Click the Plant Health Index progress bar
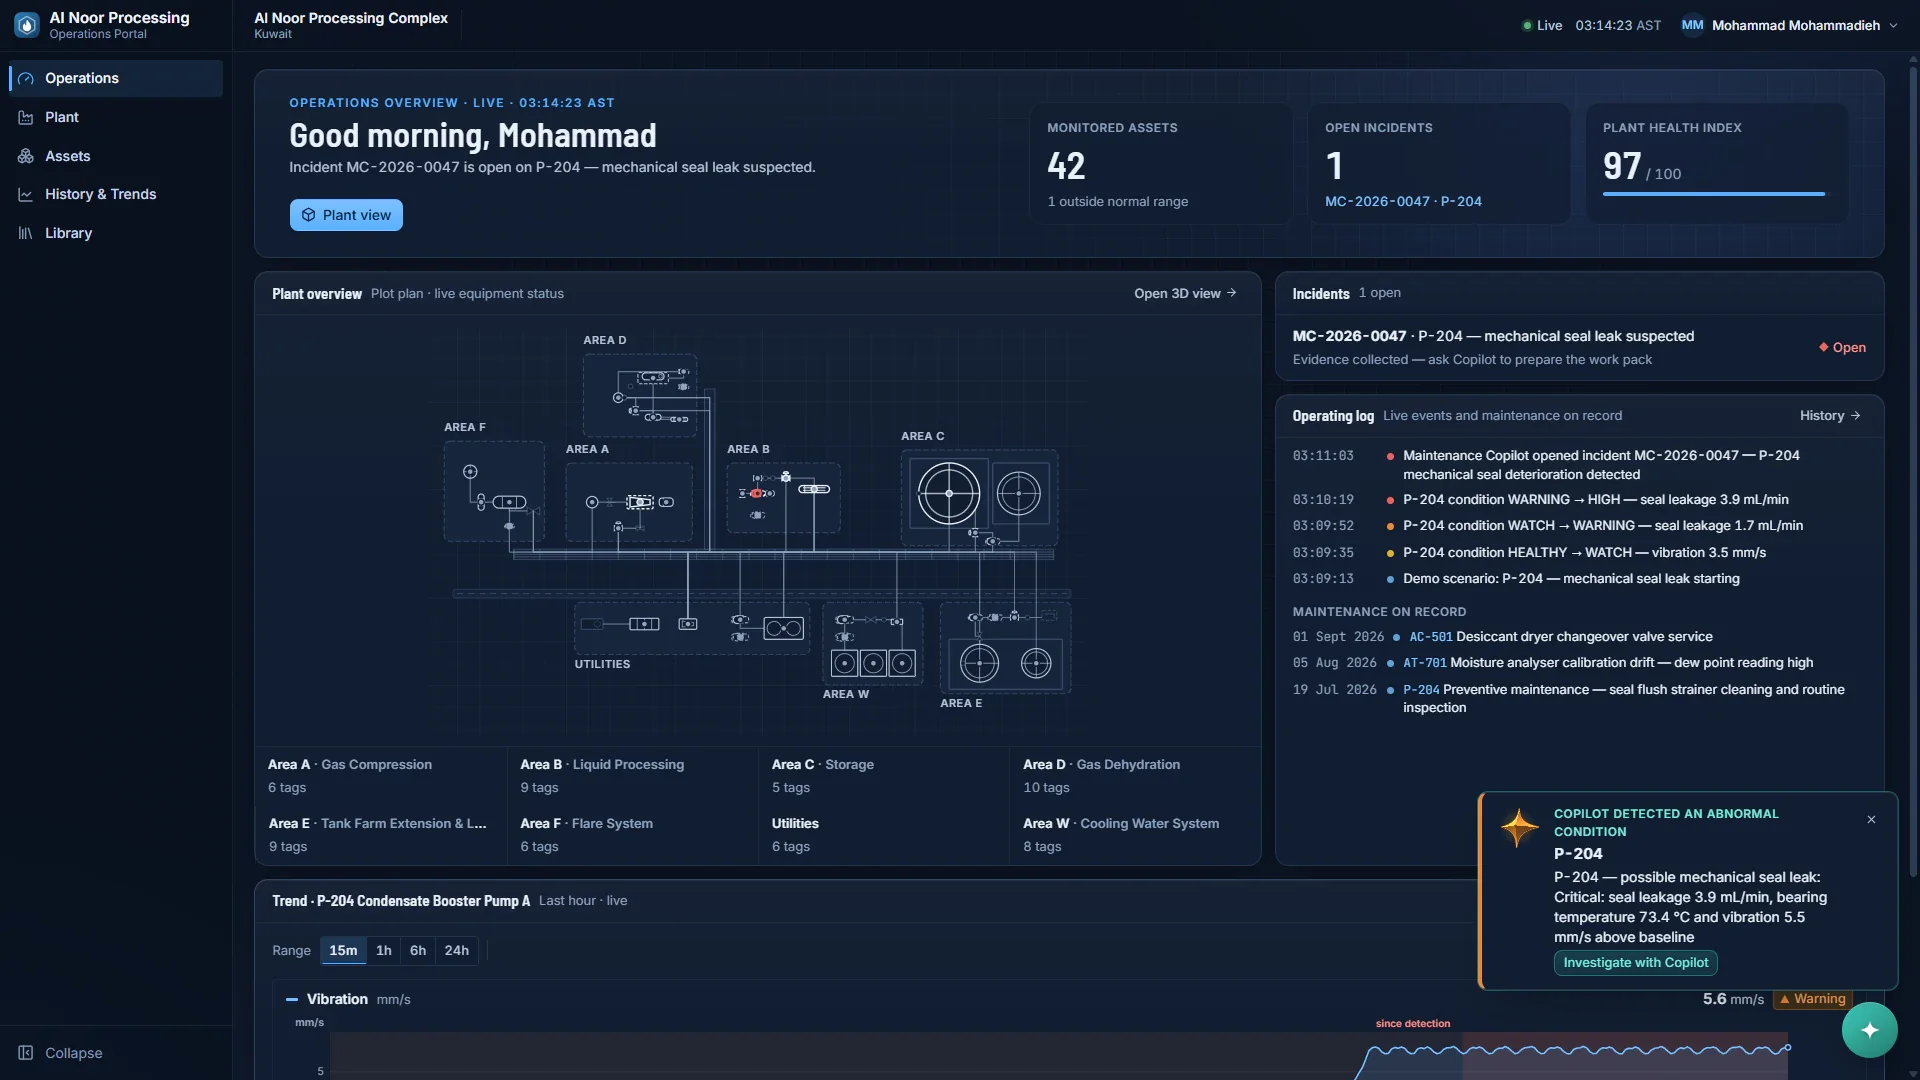The width and height of the screenshot is (1920, 1080). [1713, 194]
